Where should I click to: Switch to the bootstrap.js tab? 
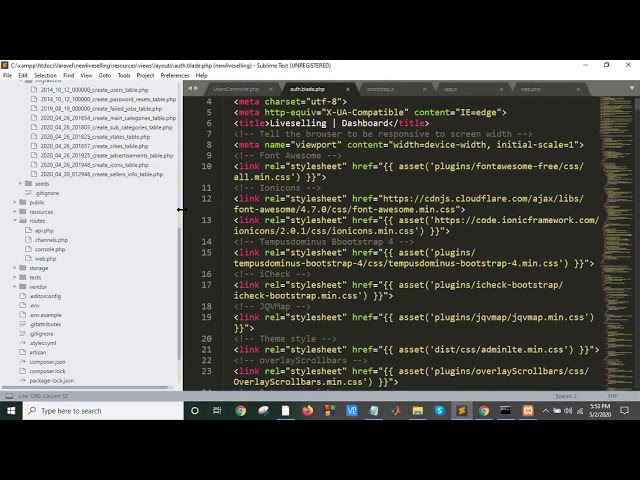pyautogui.click(x=380, y=89)
